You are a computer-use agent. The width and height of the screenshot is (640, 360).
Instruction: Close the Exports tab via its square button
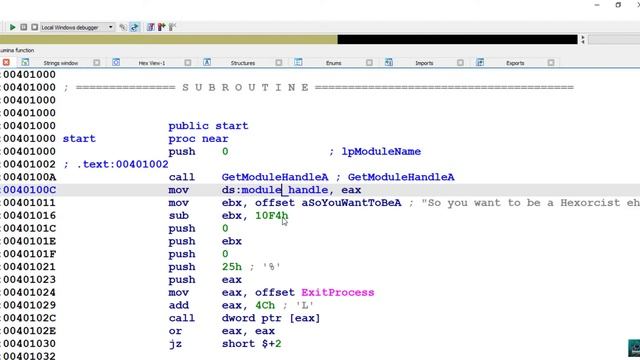(551, 63)
